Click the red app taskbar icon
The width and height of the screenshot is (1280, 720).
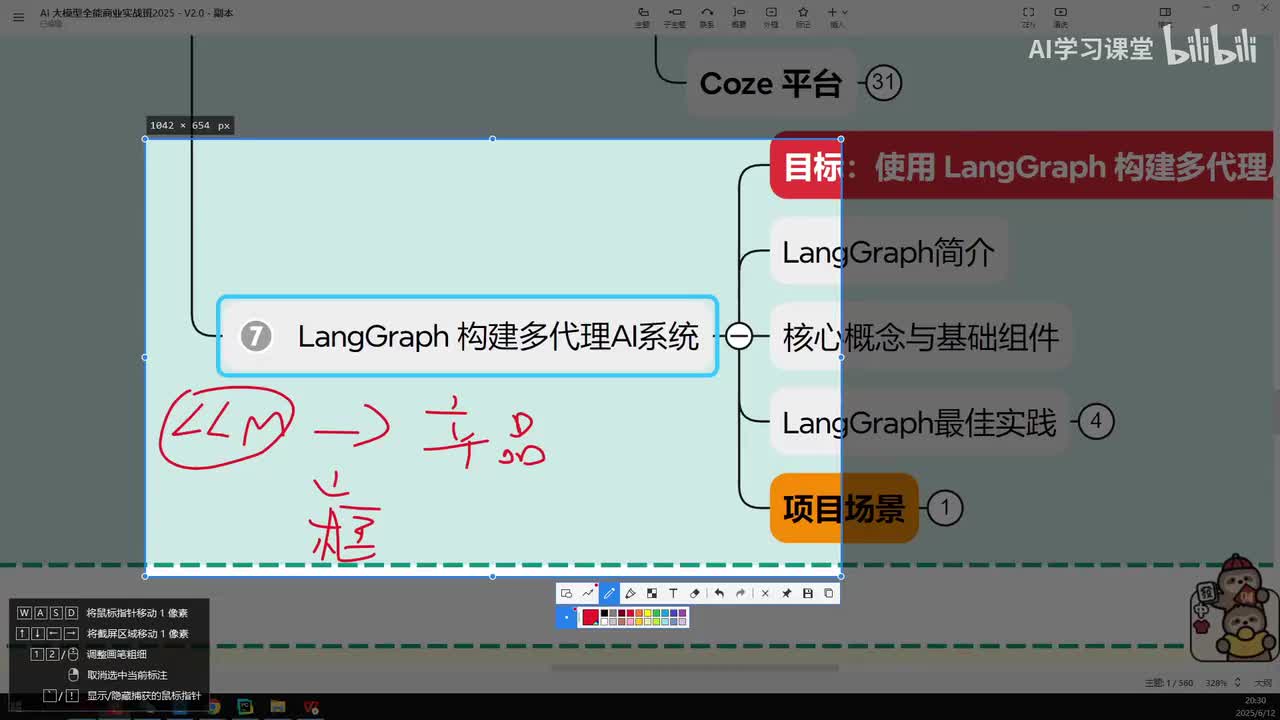click(311, 707)
